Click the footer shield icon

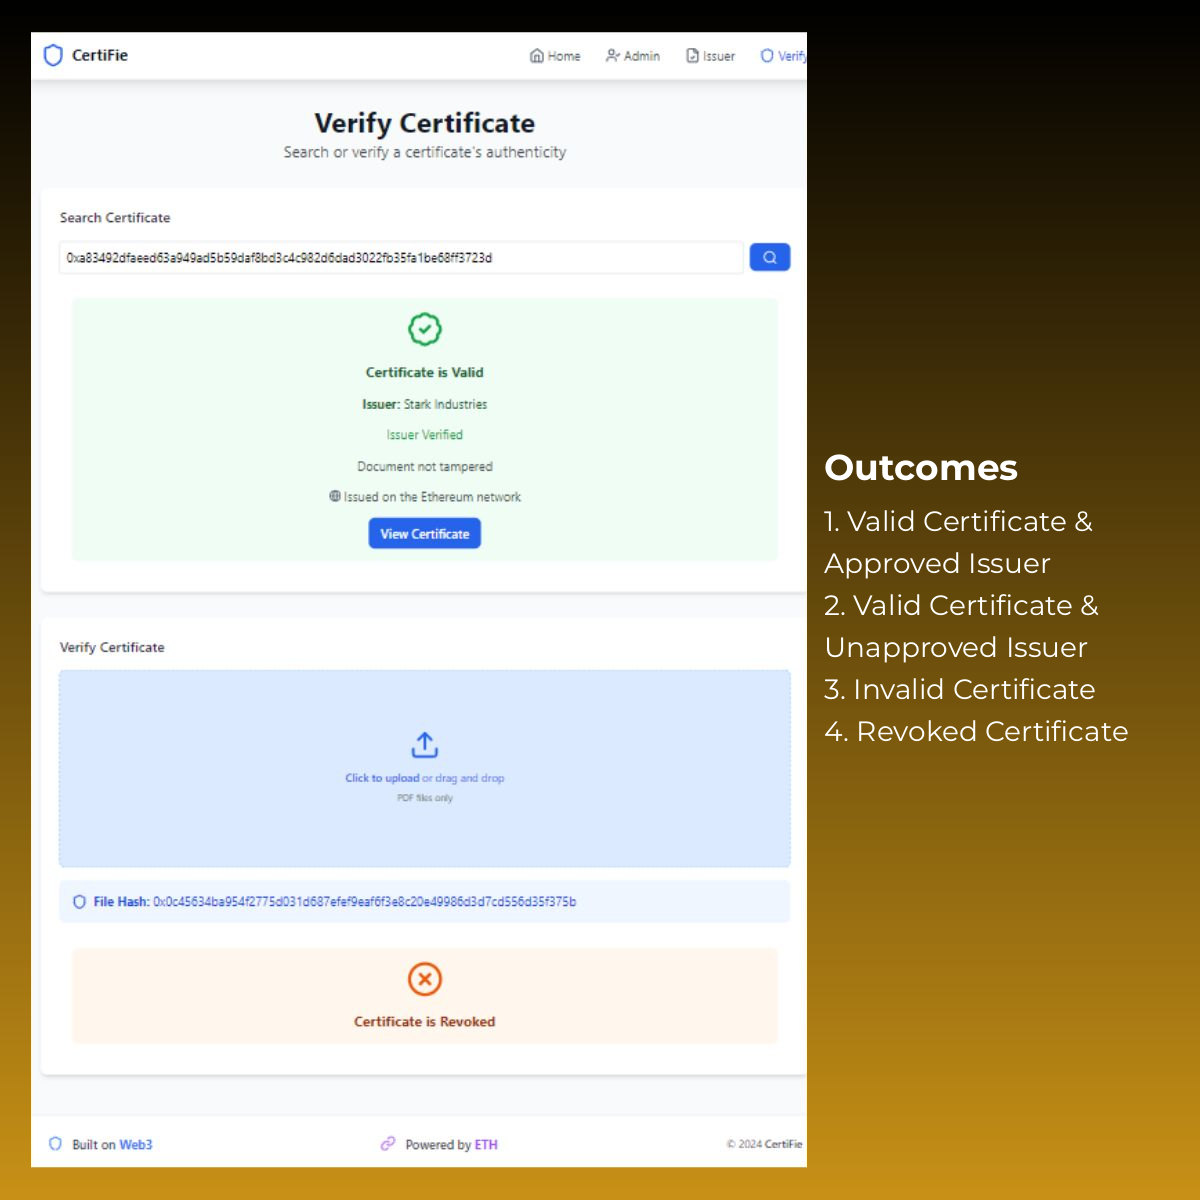coord(55,1144)
